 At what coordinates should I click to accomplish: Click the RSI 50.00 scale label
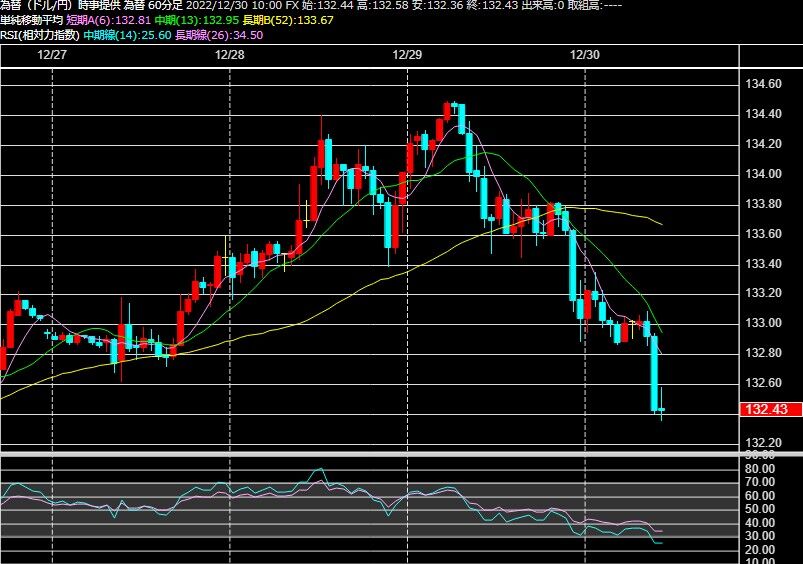pos(760,509)
